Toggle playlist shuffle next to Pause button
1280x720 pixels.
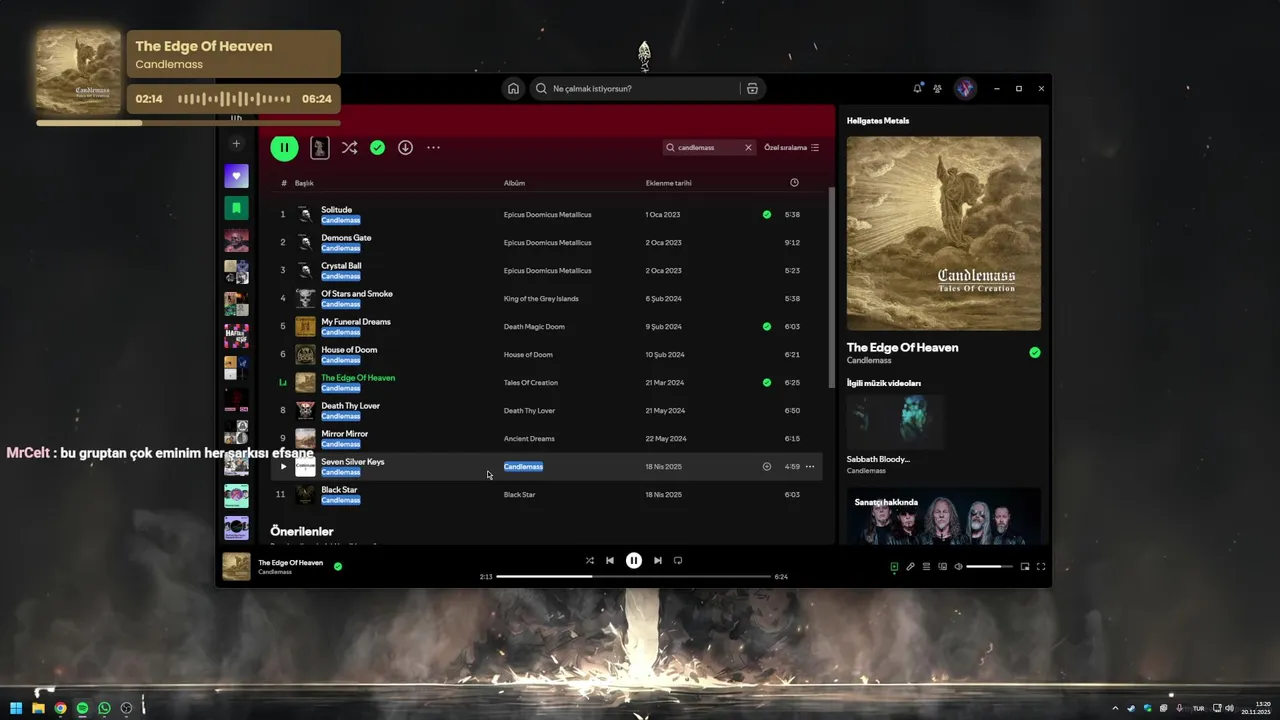[349, 147]
